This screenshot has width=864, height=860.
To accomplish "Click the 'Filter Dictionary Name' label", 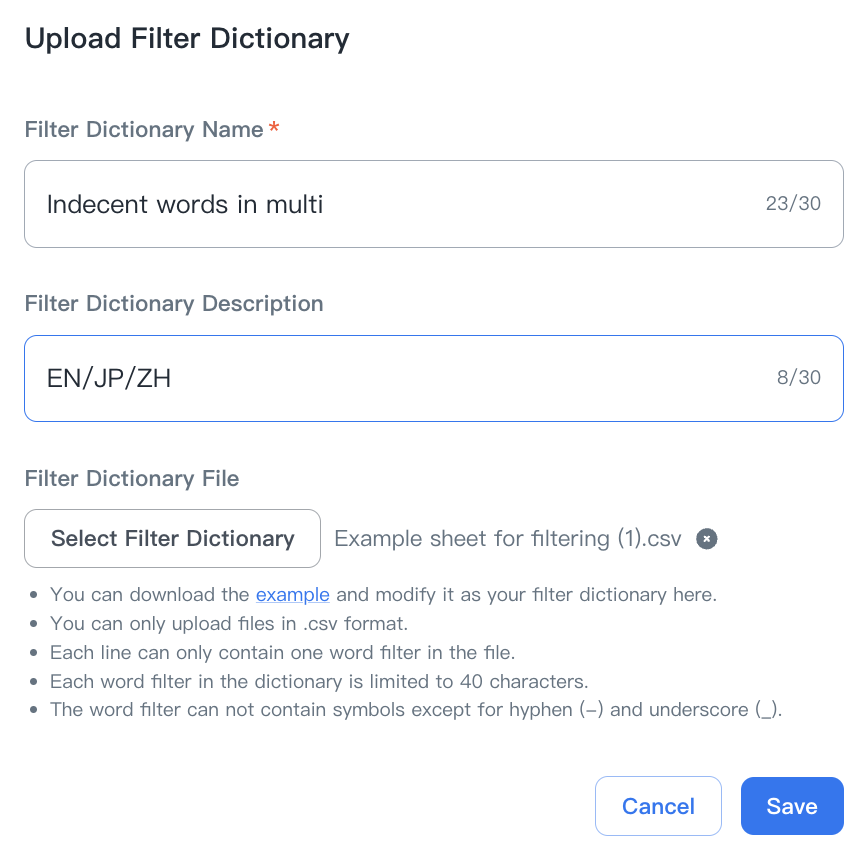I will [x=143, y=130].
